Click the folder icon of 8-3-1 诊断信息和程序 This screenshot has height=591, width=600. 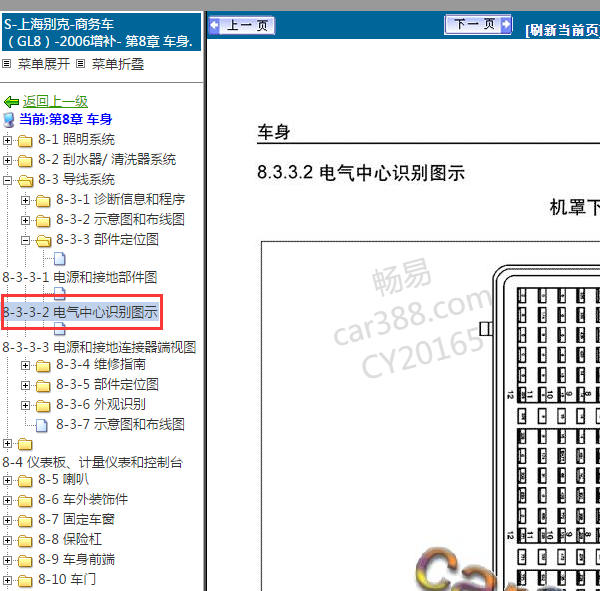(43, 201)
